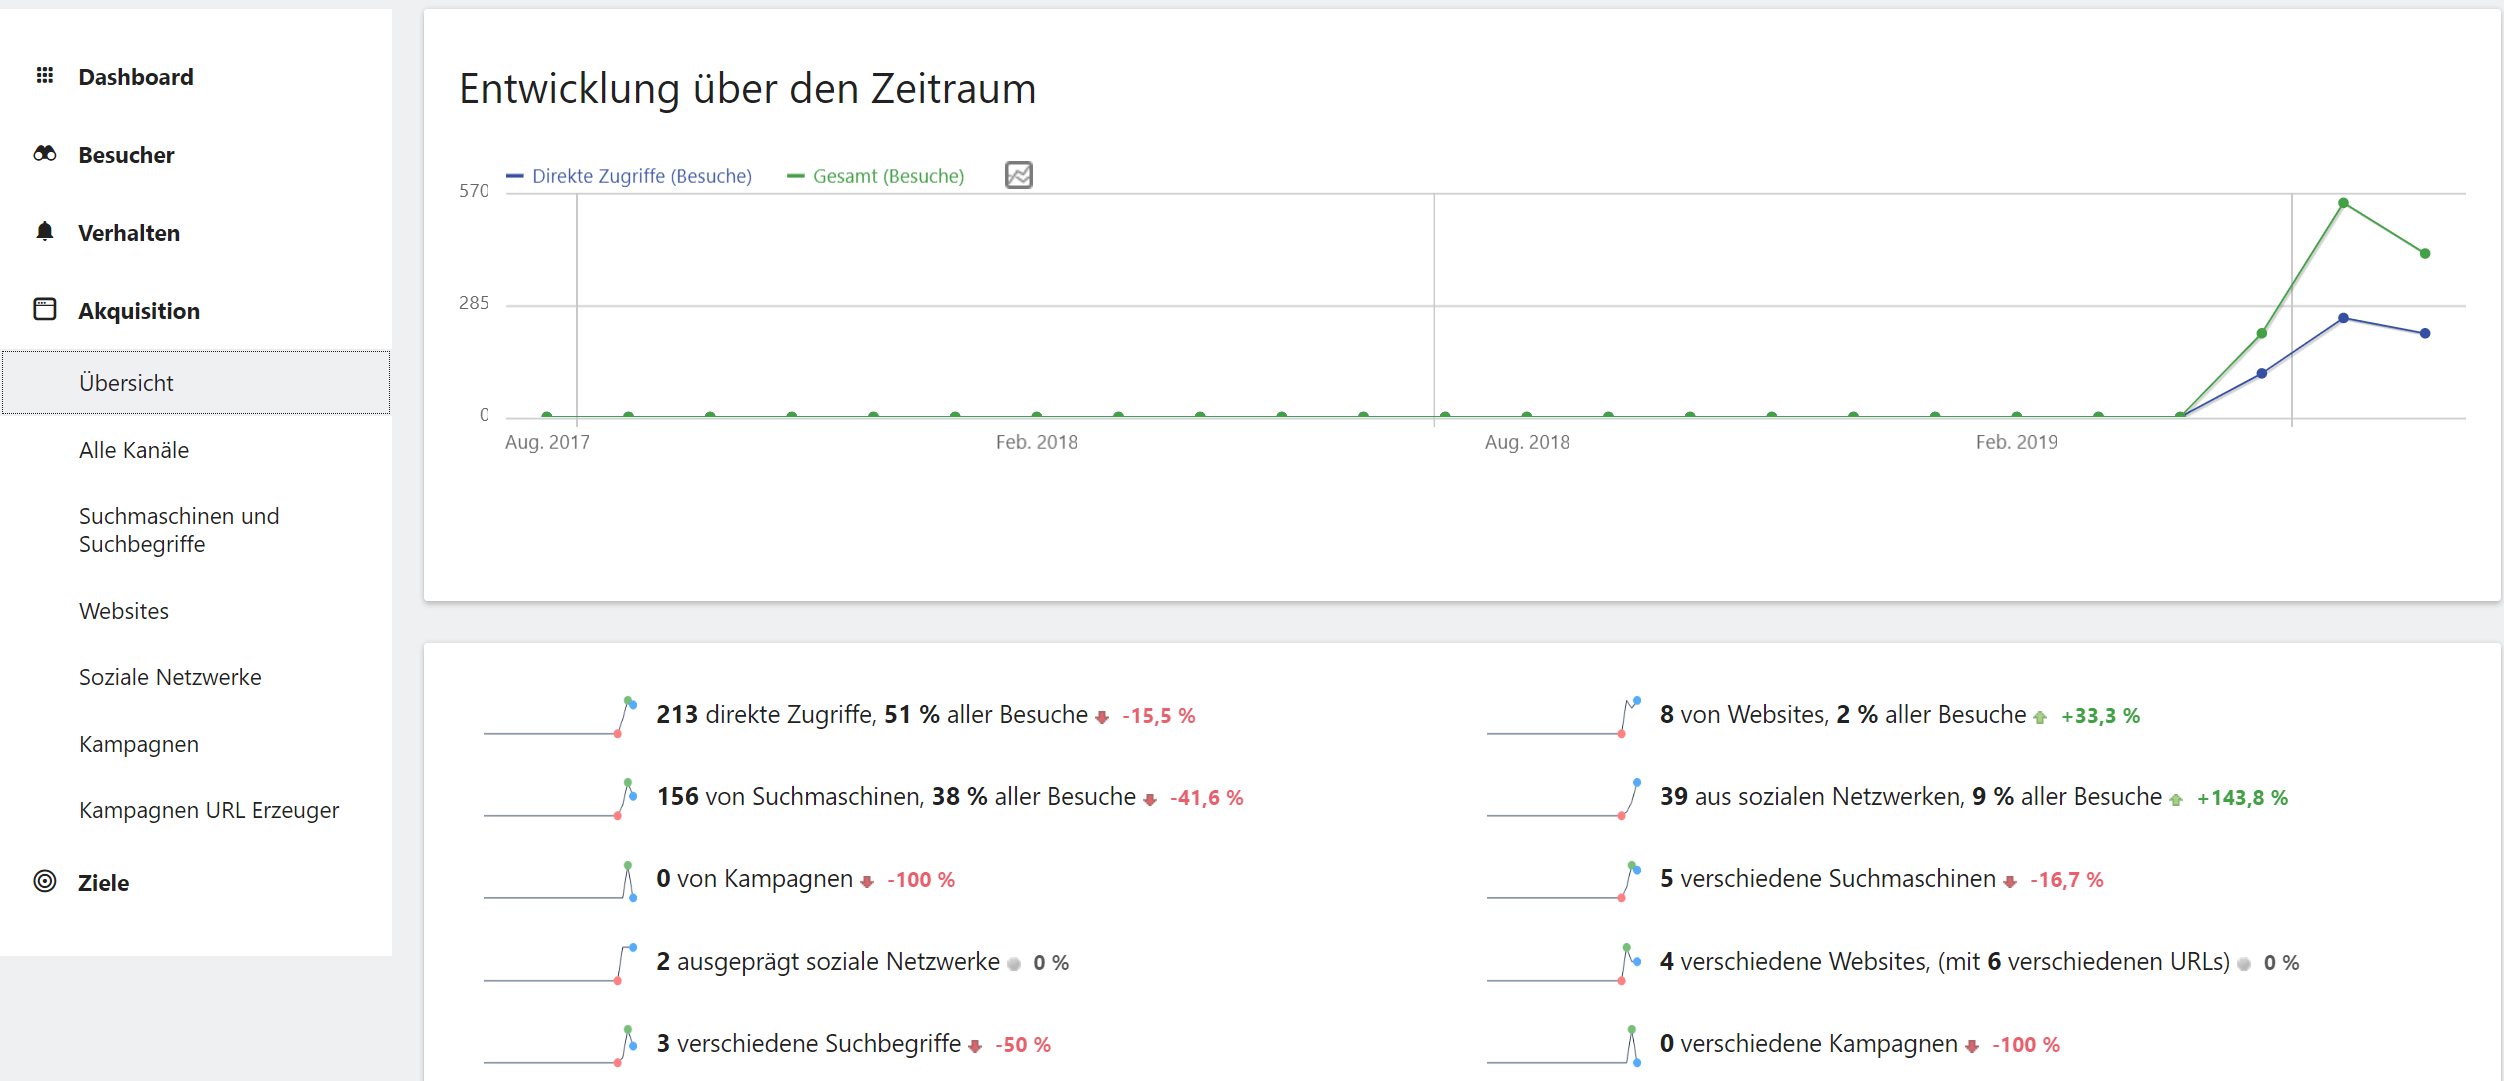This screenshot has width=2504, height=1081.
Task: Collapse the Akquisition menu
Action: 139,311
